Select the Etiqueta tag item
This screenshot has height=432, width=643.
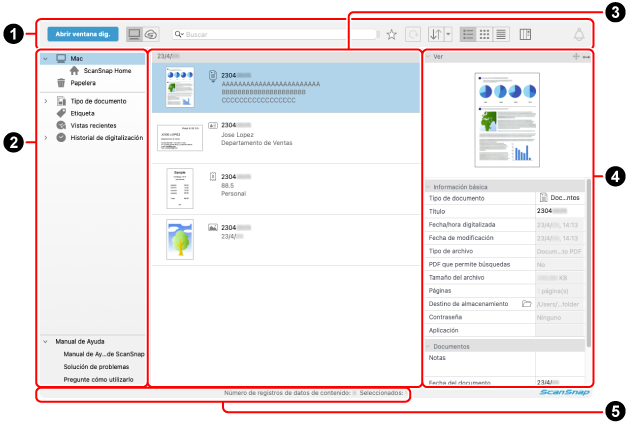pos(82,113)
